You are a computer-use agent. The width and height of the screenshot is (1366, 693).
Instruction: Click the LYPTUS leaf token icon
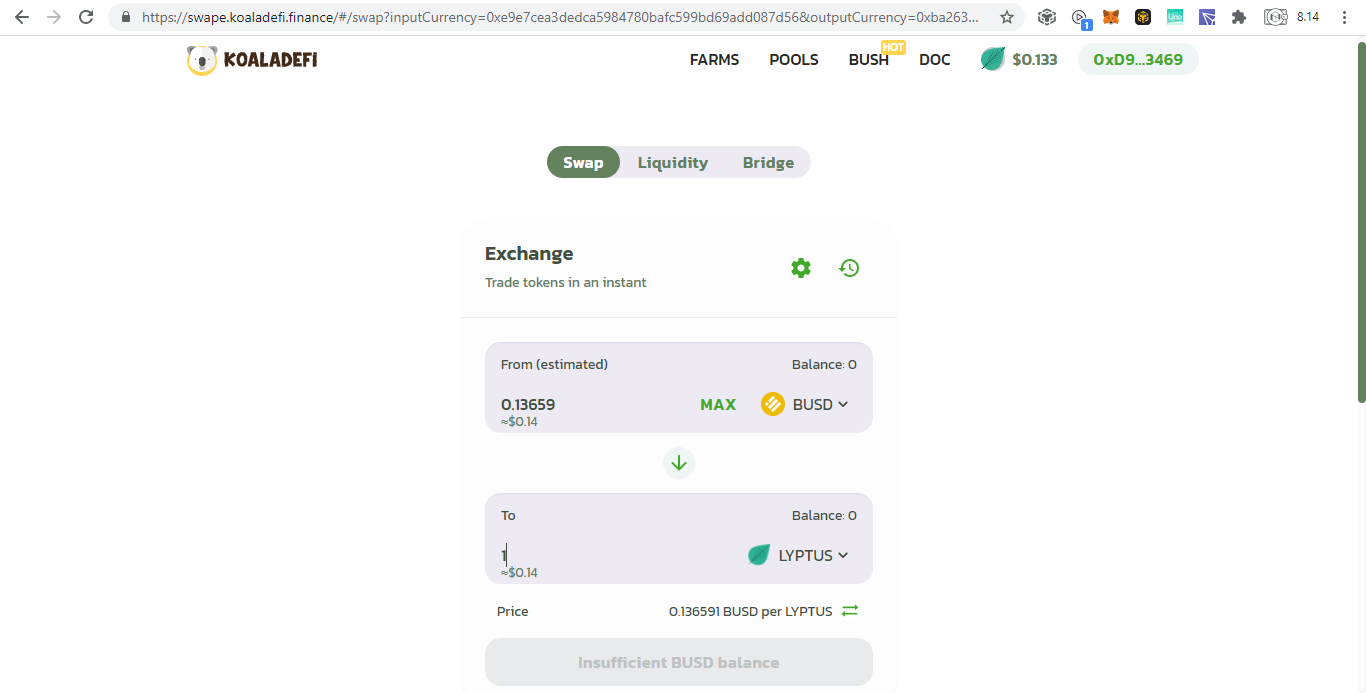(759, 555)
